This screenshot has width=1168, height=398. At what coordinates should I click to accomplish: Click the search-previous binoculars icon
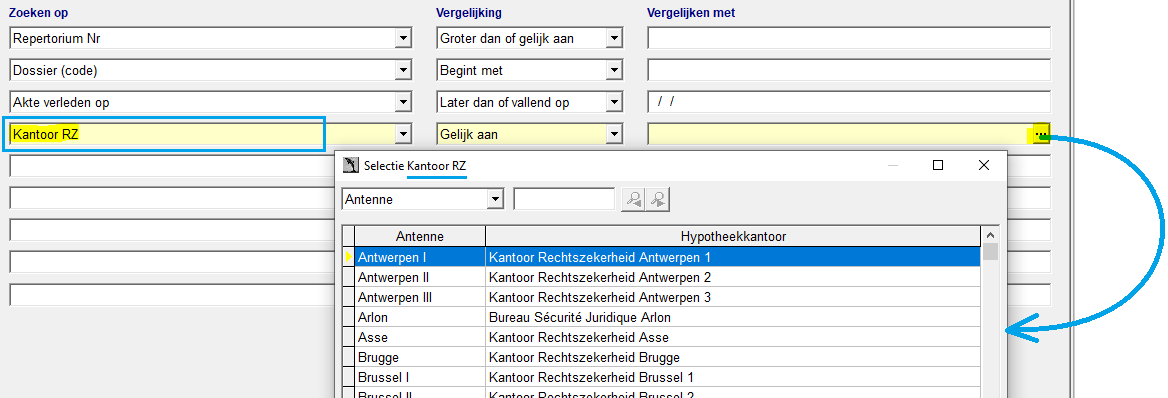click(633, 199)
